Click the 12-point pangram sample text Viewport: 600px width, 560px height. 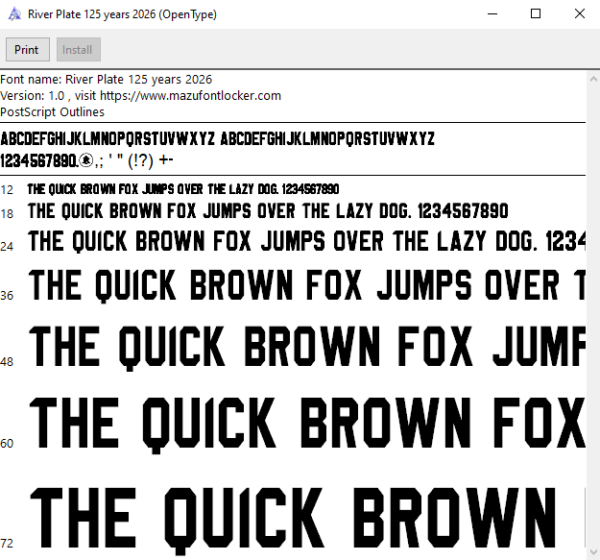pos(183,189)
